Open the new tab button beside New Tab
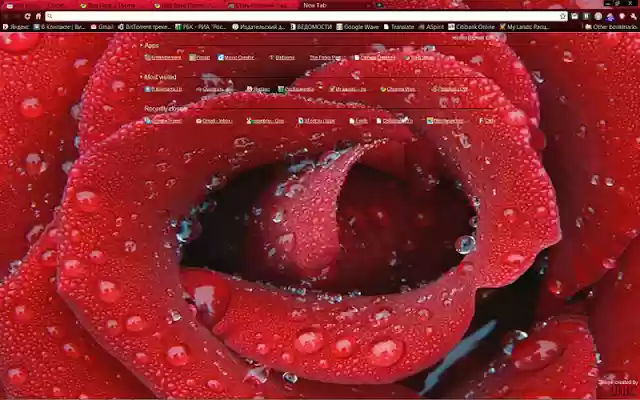The width and height of the screenshot is (640, 400). [380, 5]
